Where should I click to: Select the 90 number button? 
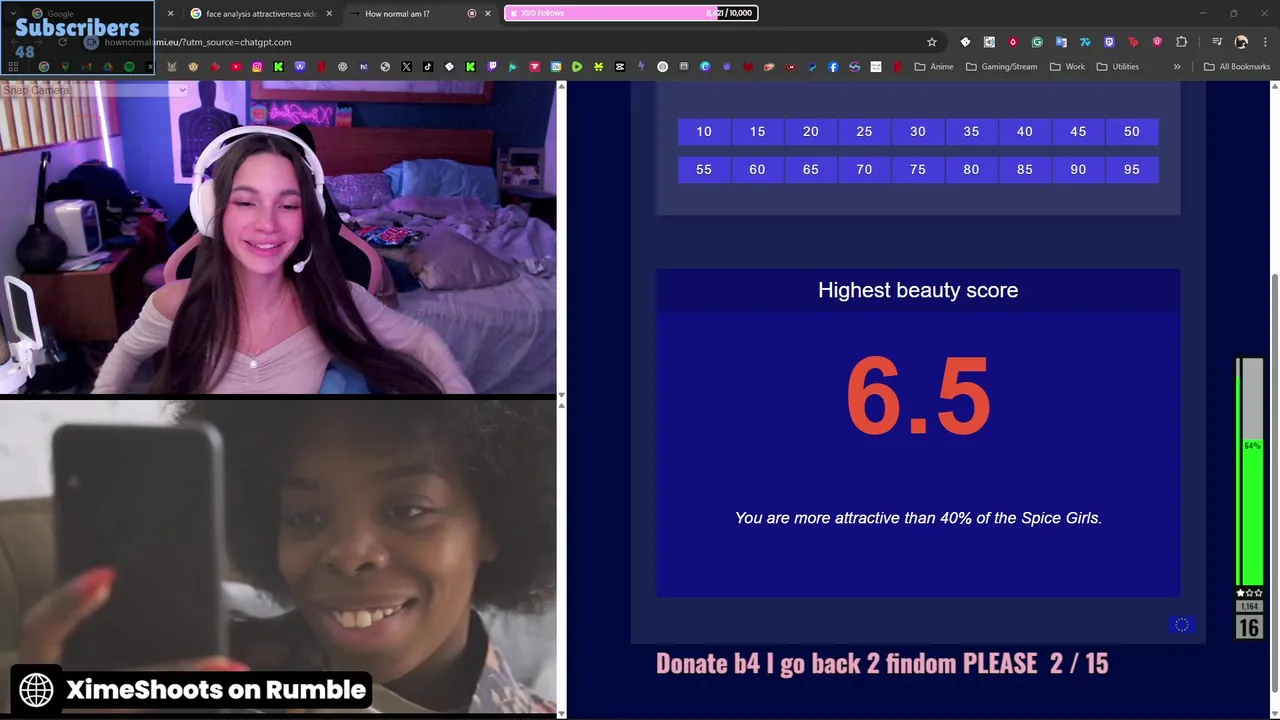pos(1078,170)
